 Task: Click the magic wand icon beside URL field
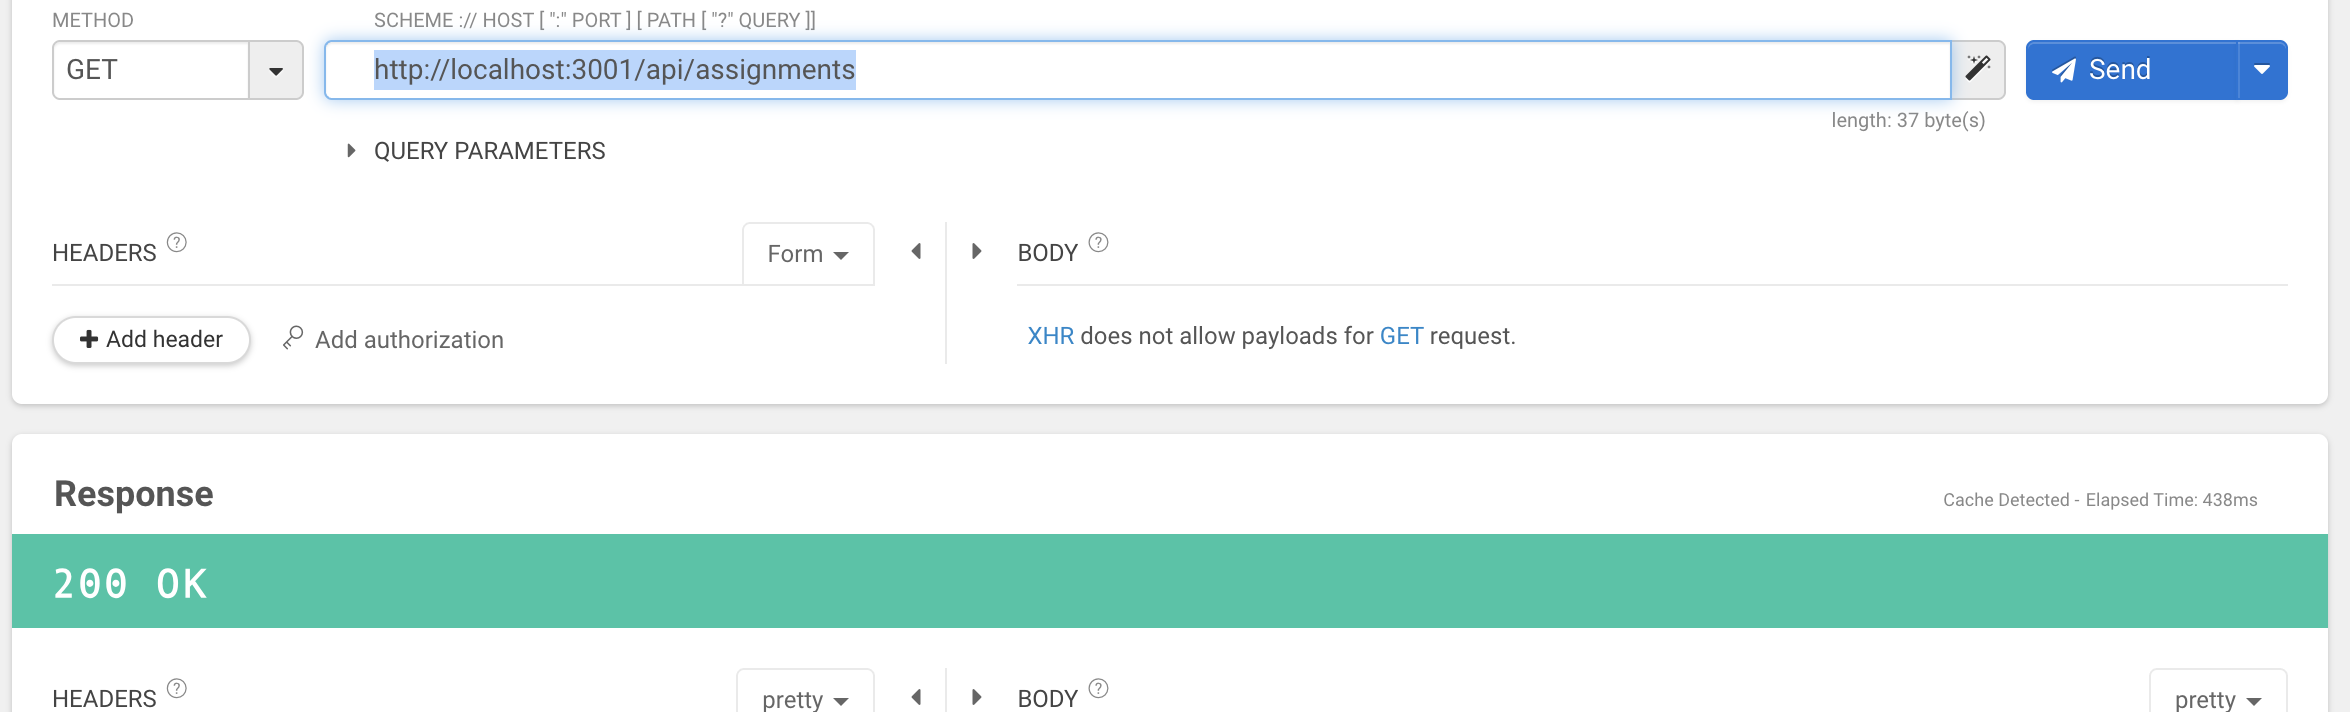pyautogui.click(x=1978, y=69)
